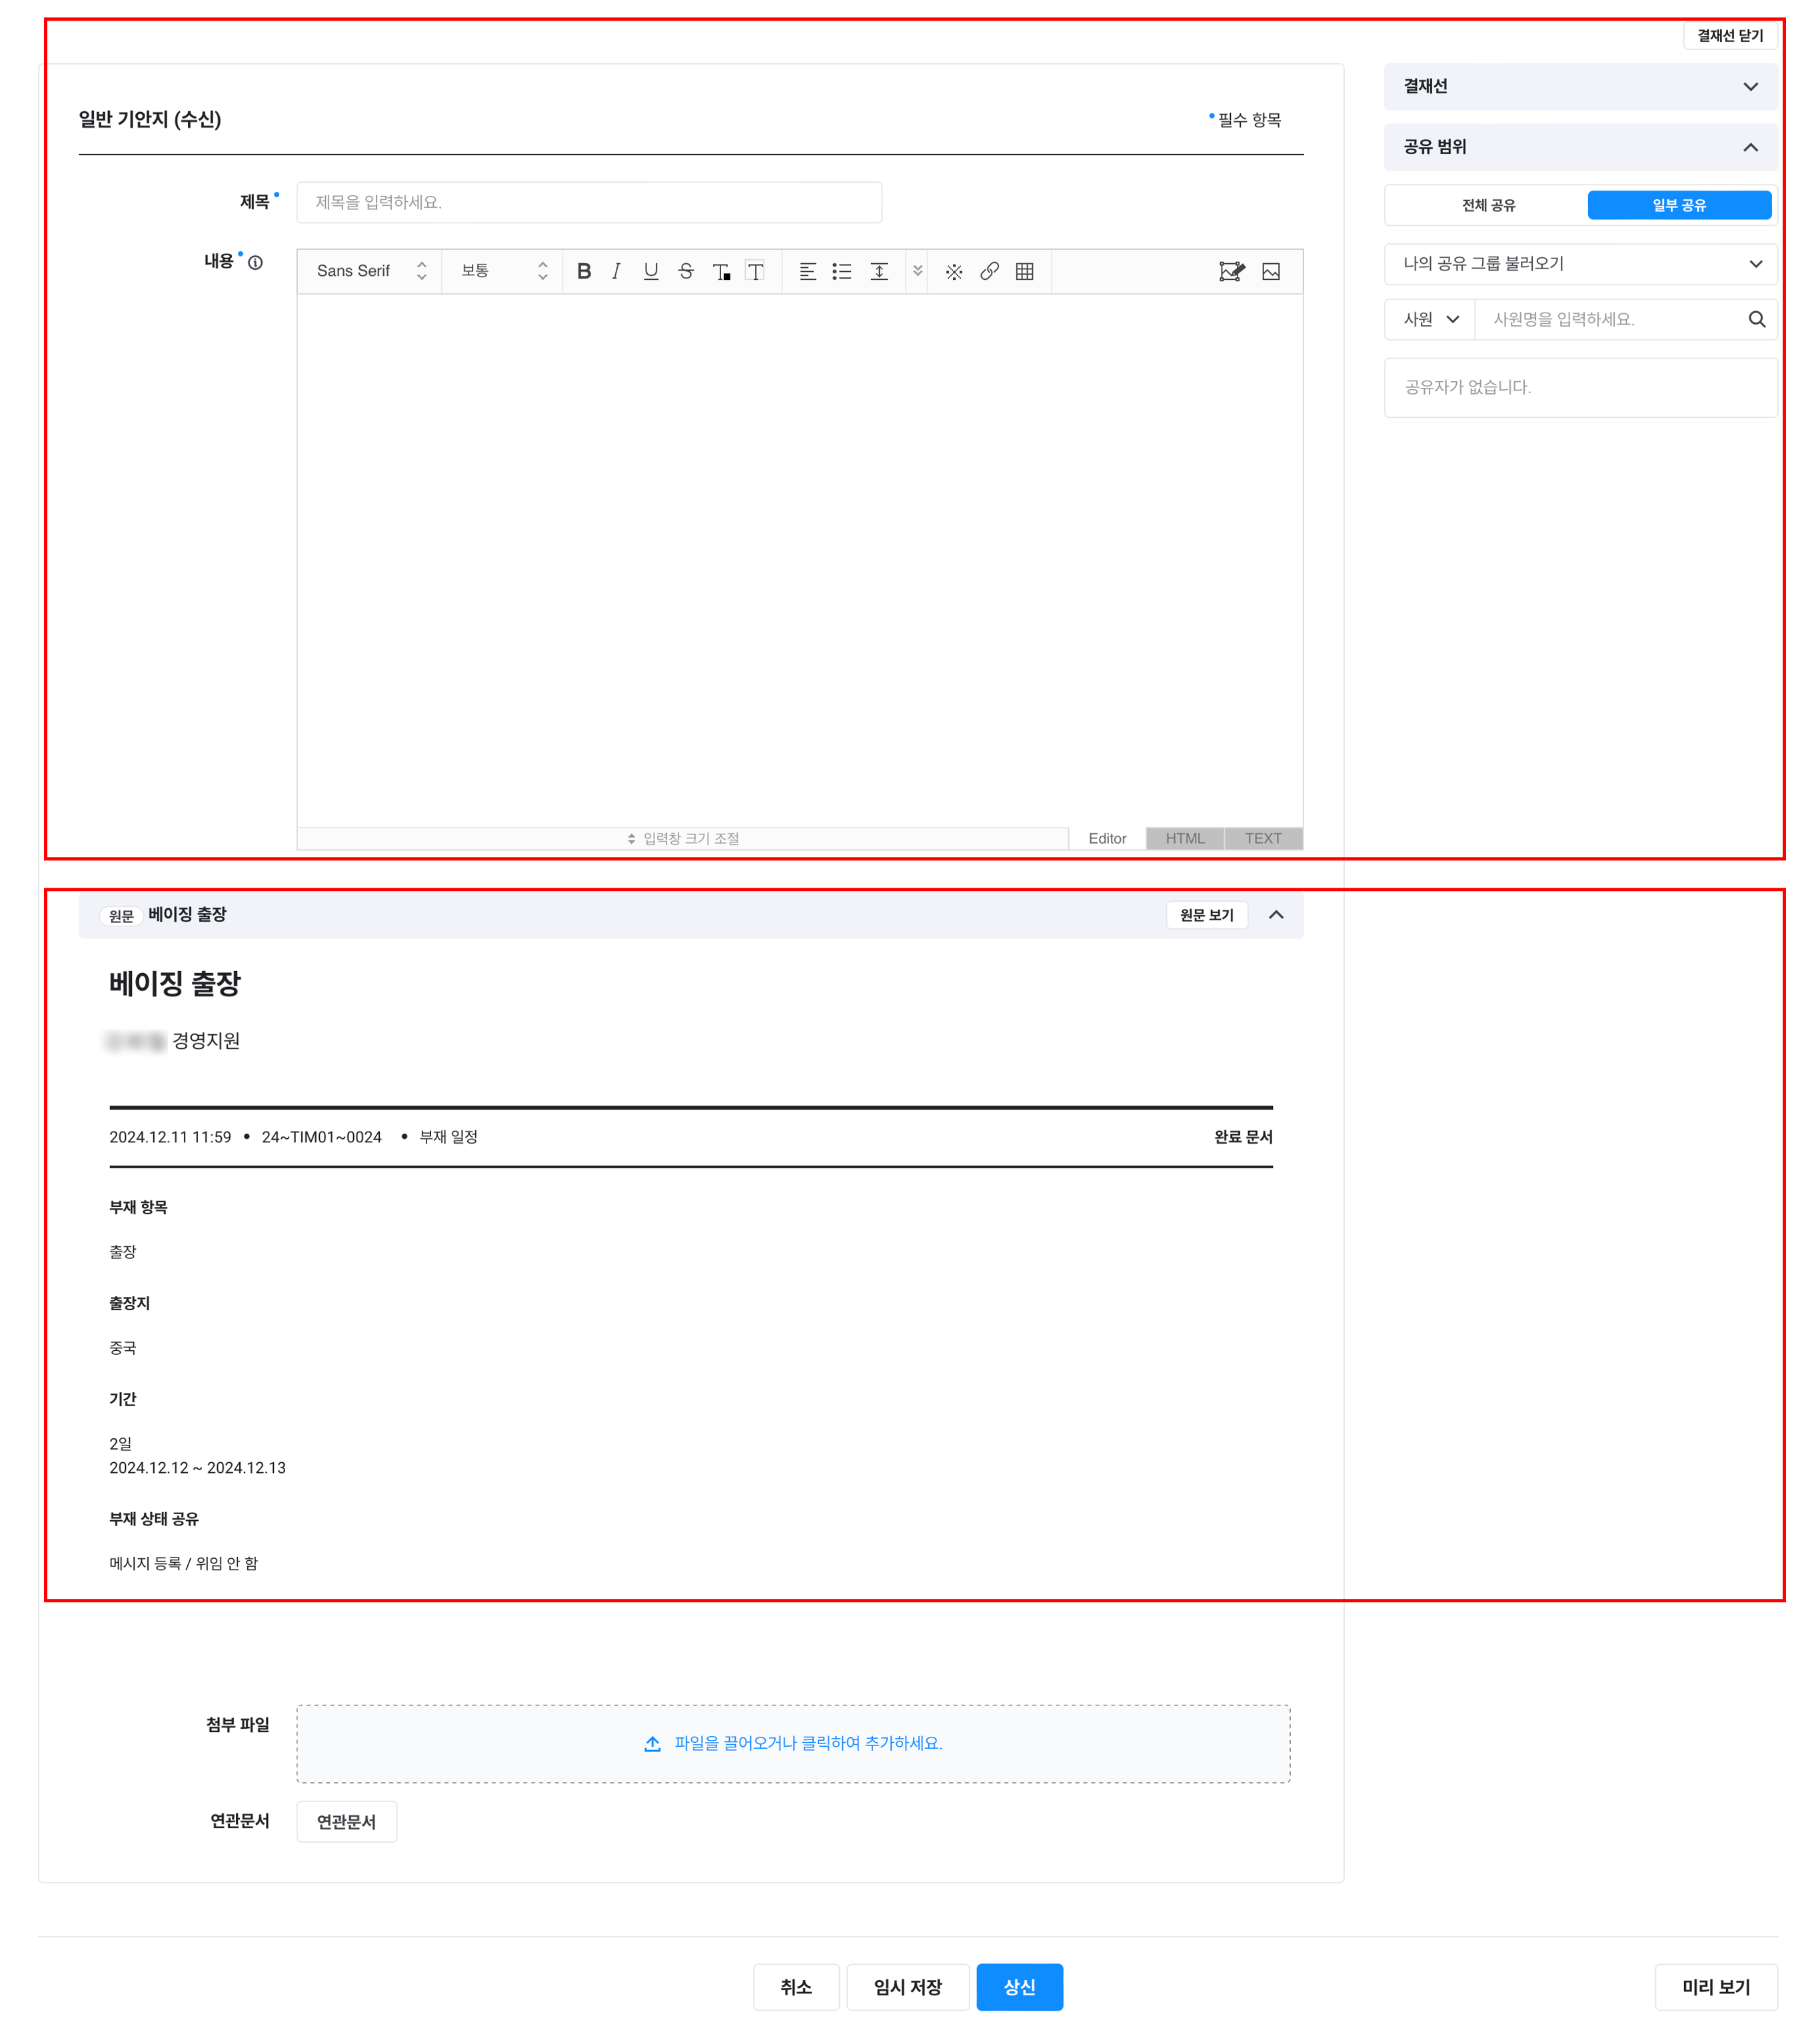Open text color picker icon
The height and width of the screenshot is (2034, 1820).
[721, 271]
